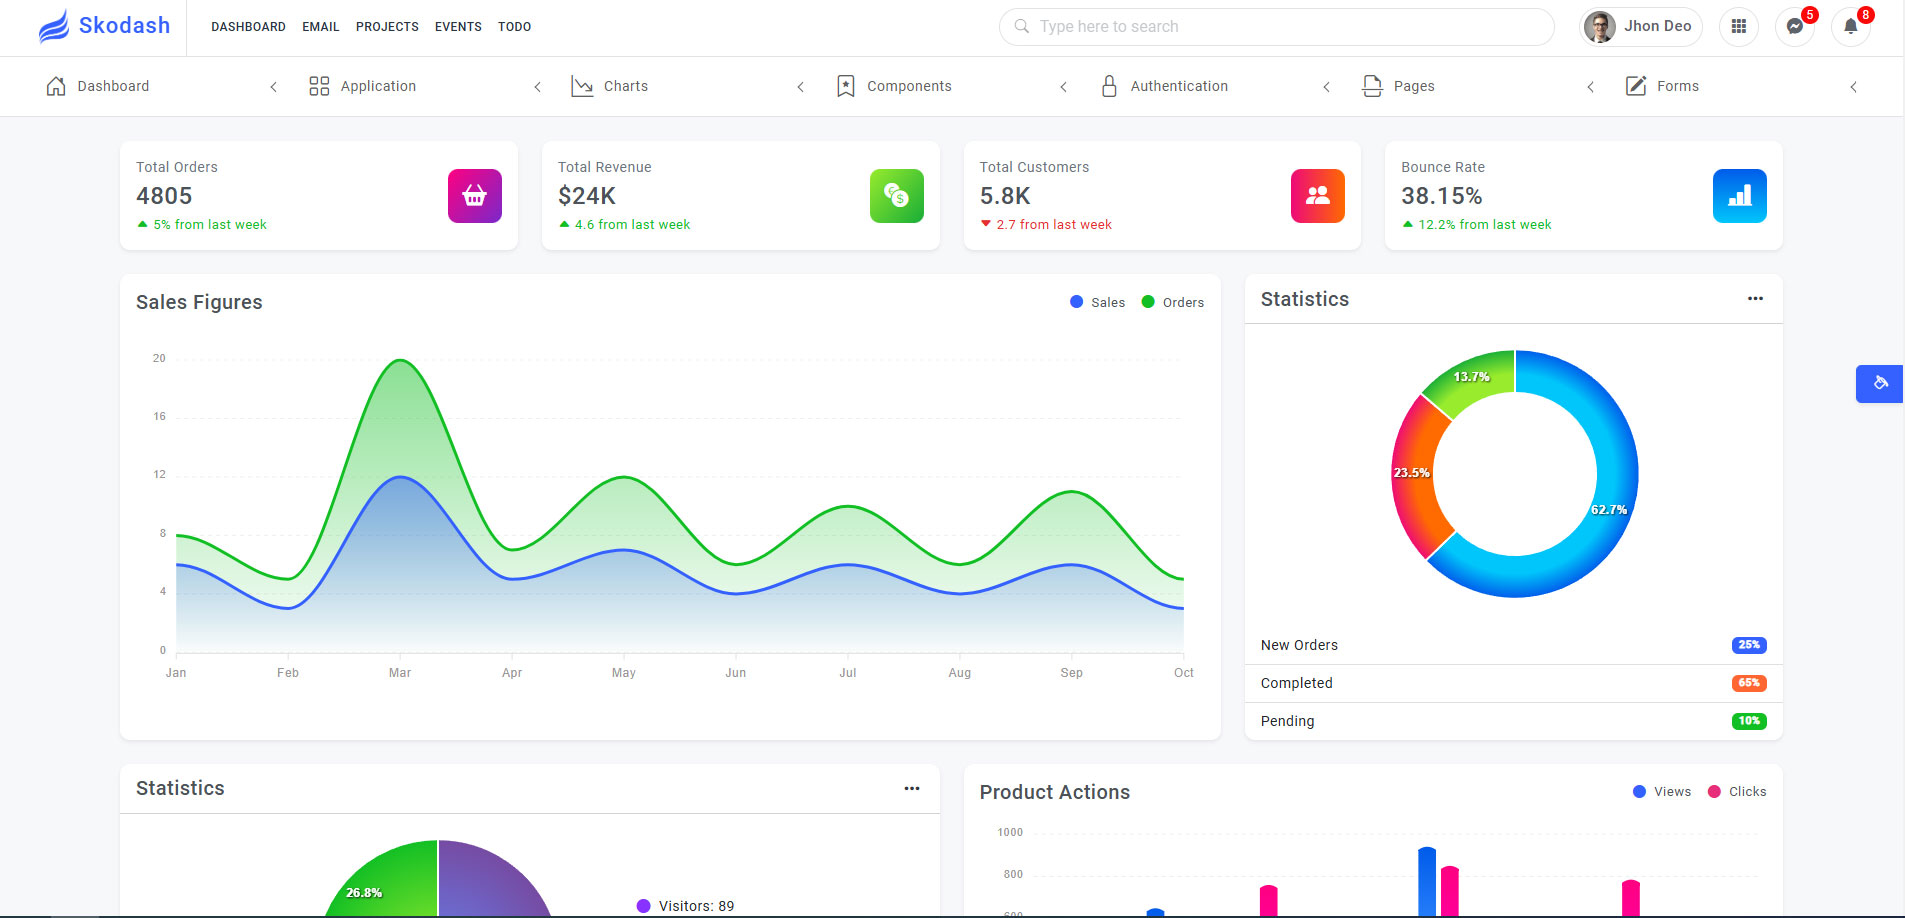Click the Completed 65% badge
Screen dimensions: 1905x918
coord(1749,683)
